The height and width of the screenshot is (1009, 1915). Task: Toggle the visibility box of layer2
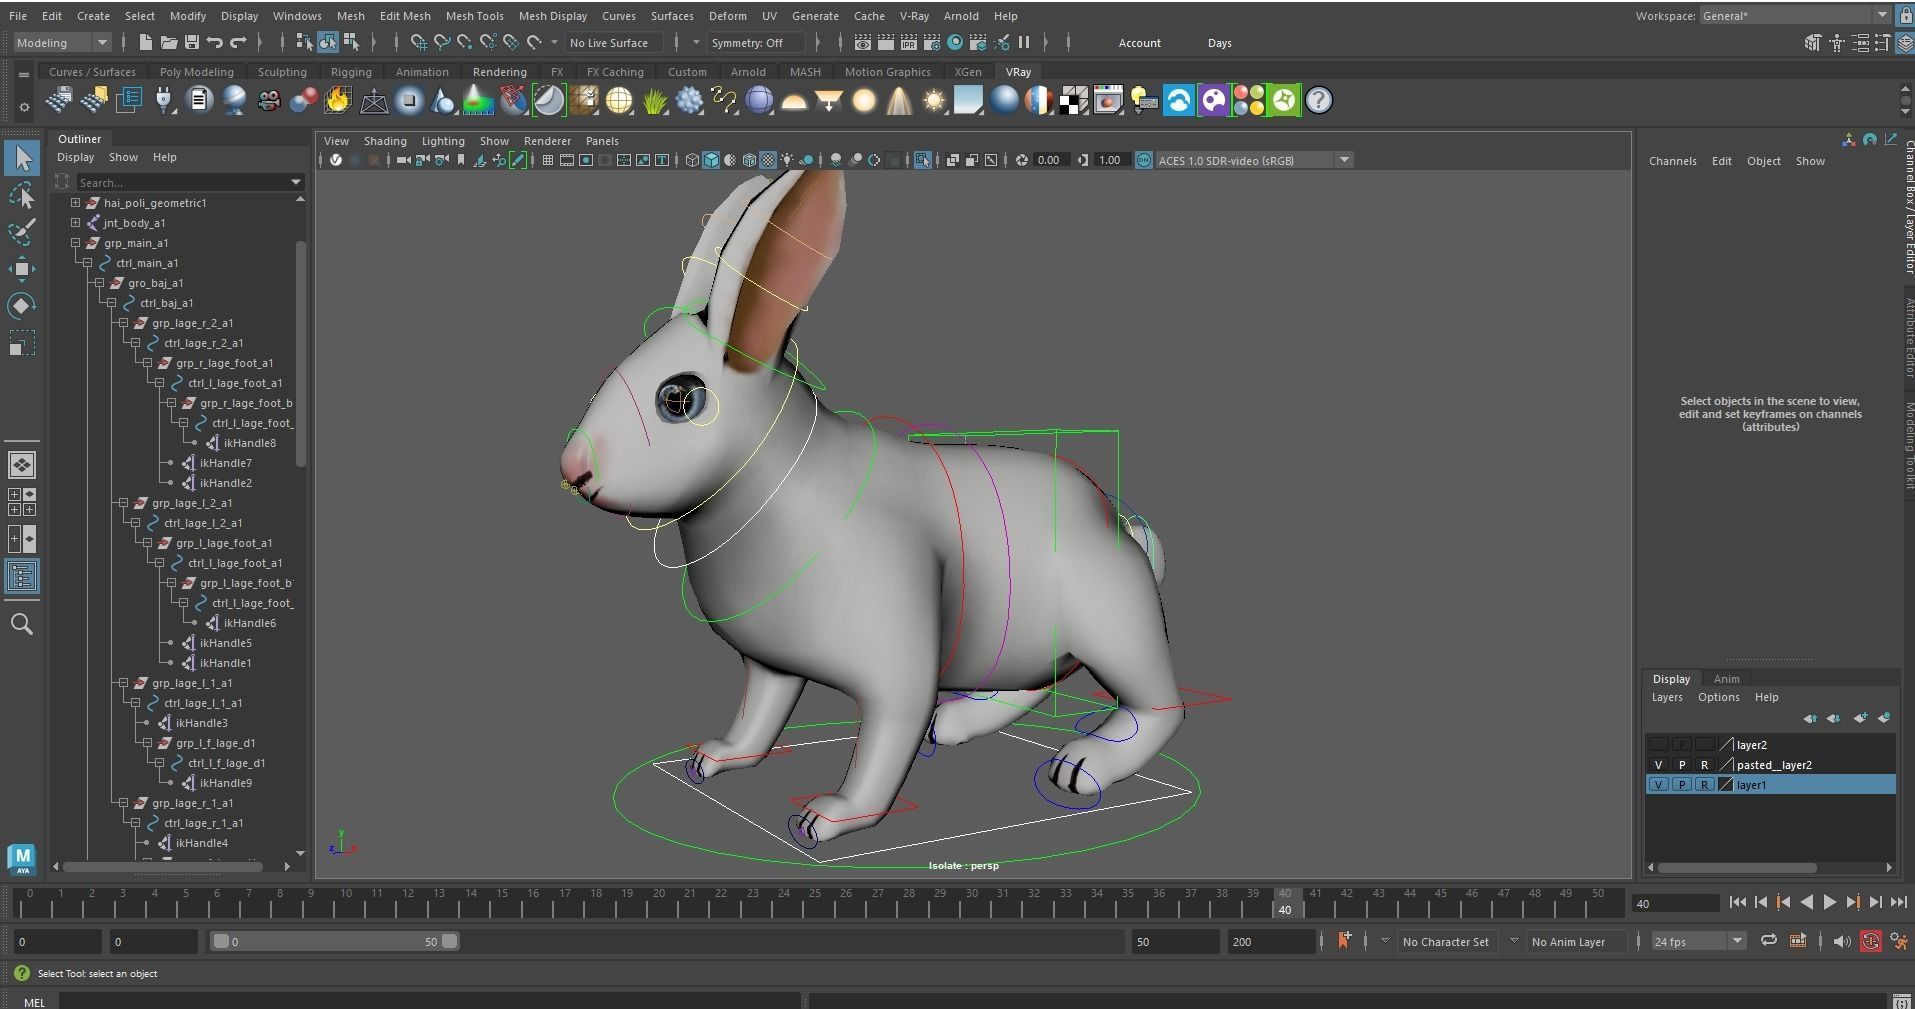(1658, 745)
